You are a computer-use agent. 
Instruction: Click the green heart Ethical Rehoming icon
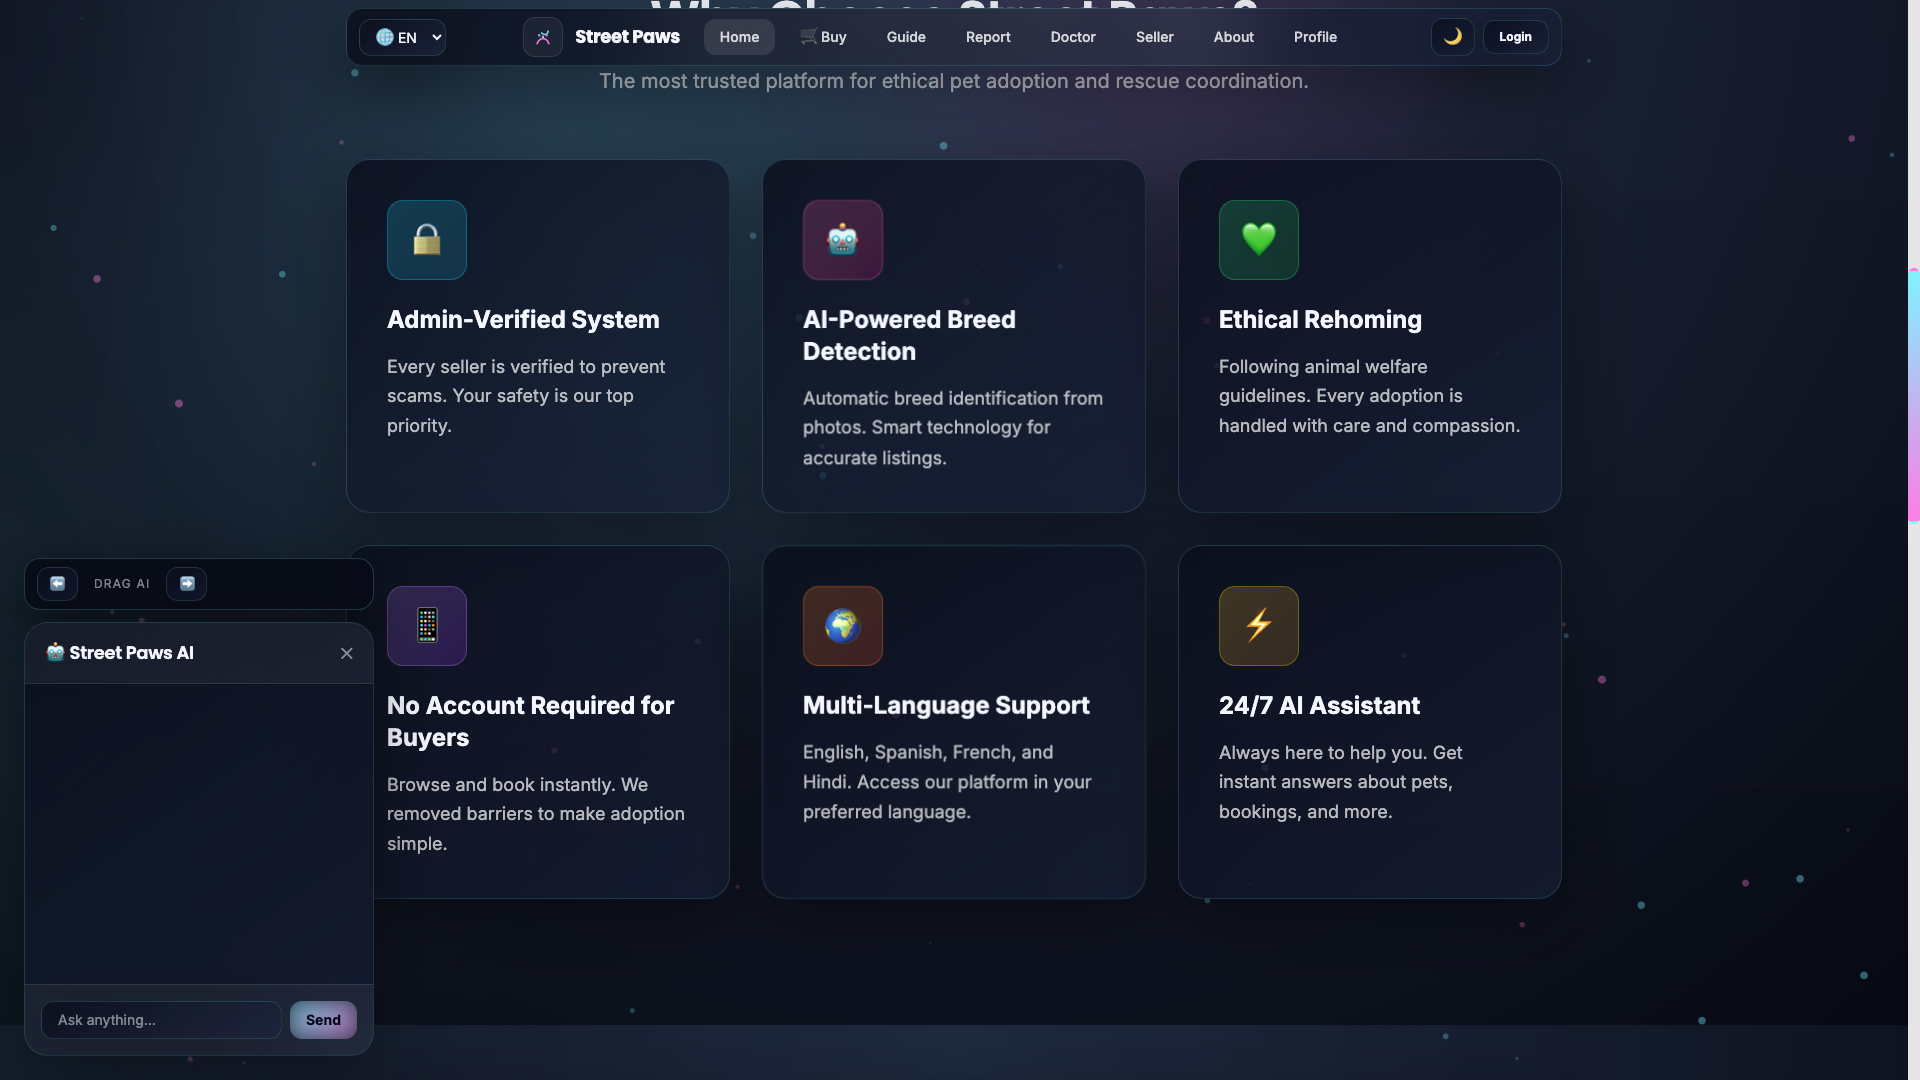tap(1258, 240)
